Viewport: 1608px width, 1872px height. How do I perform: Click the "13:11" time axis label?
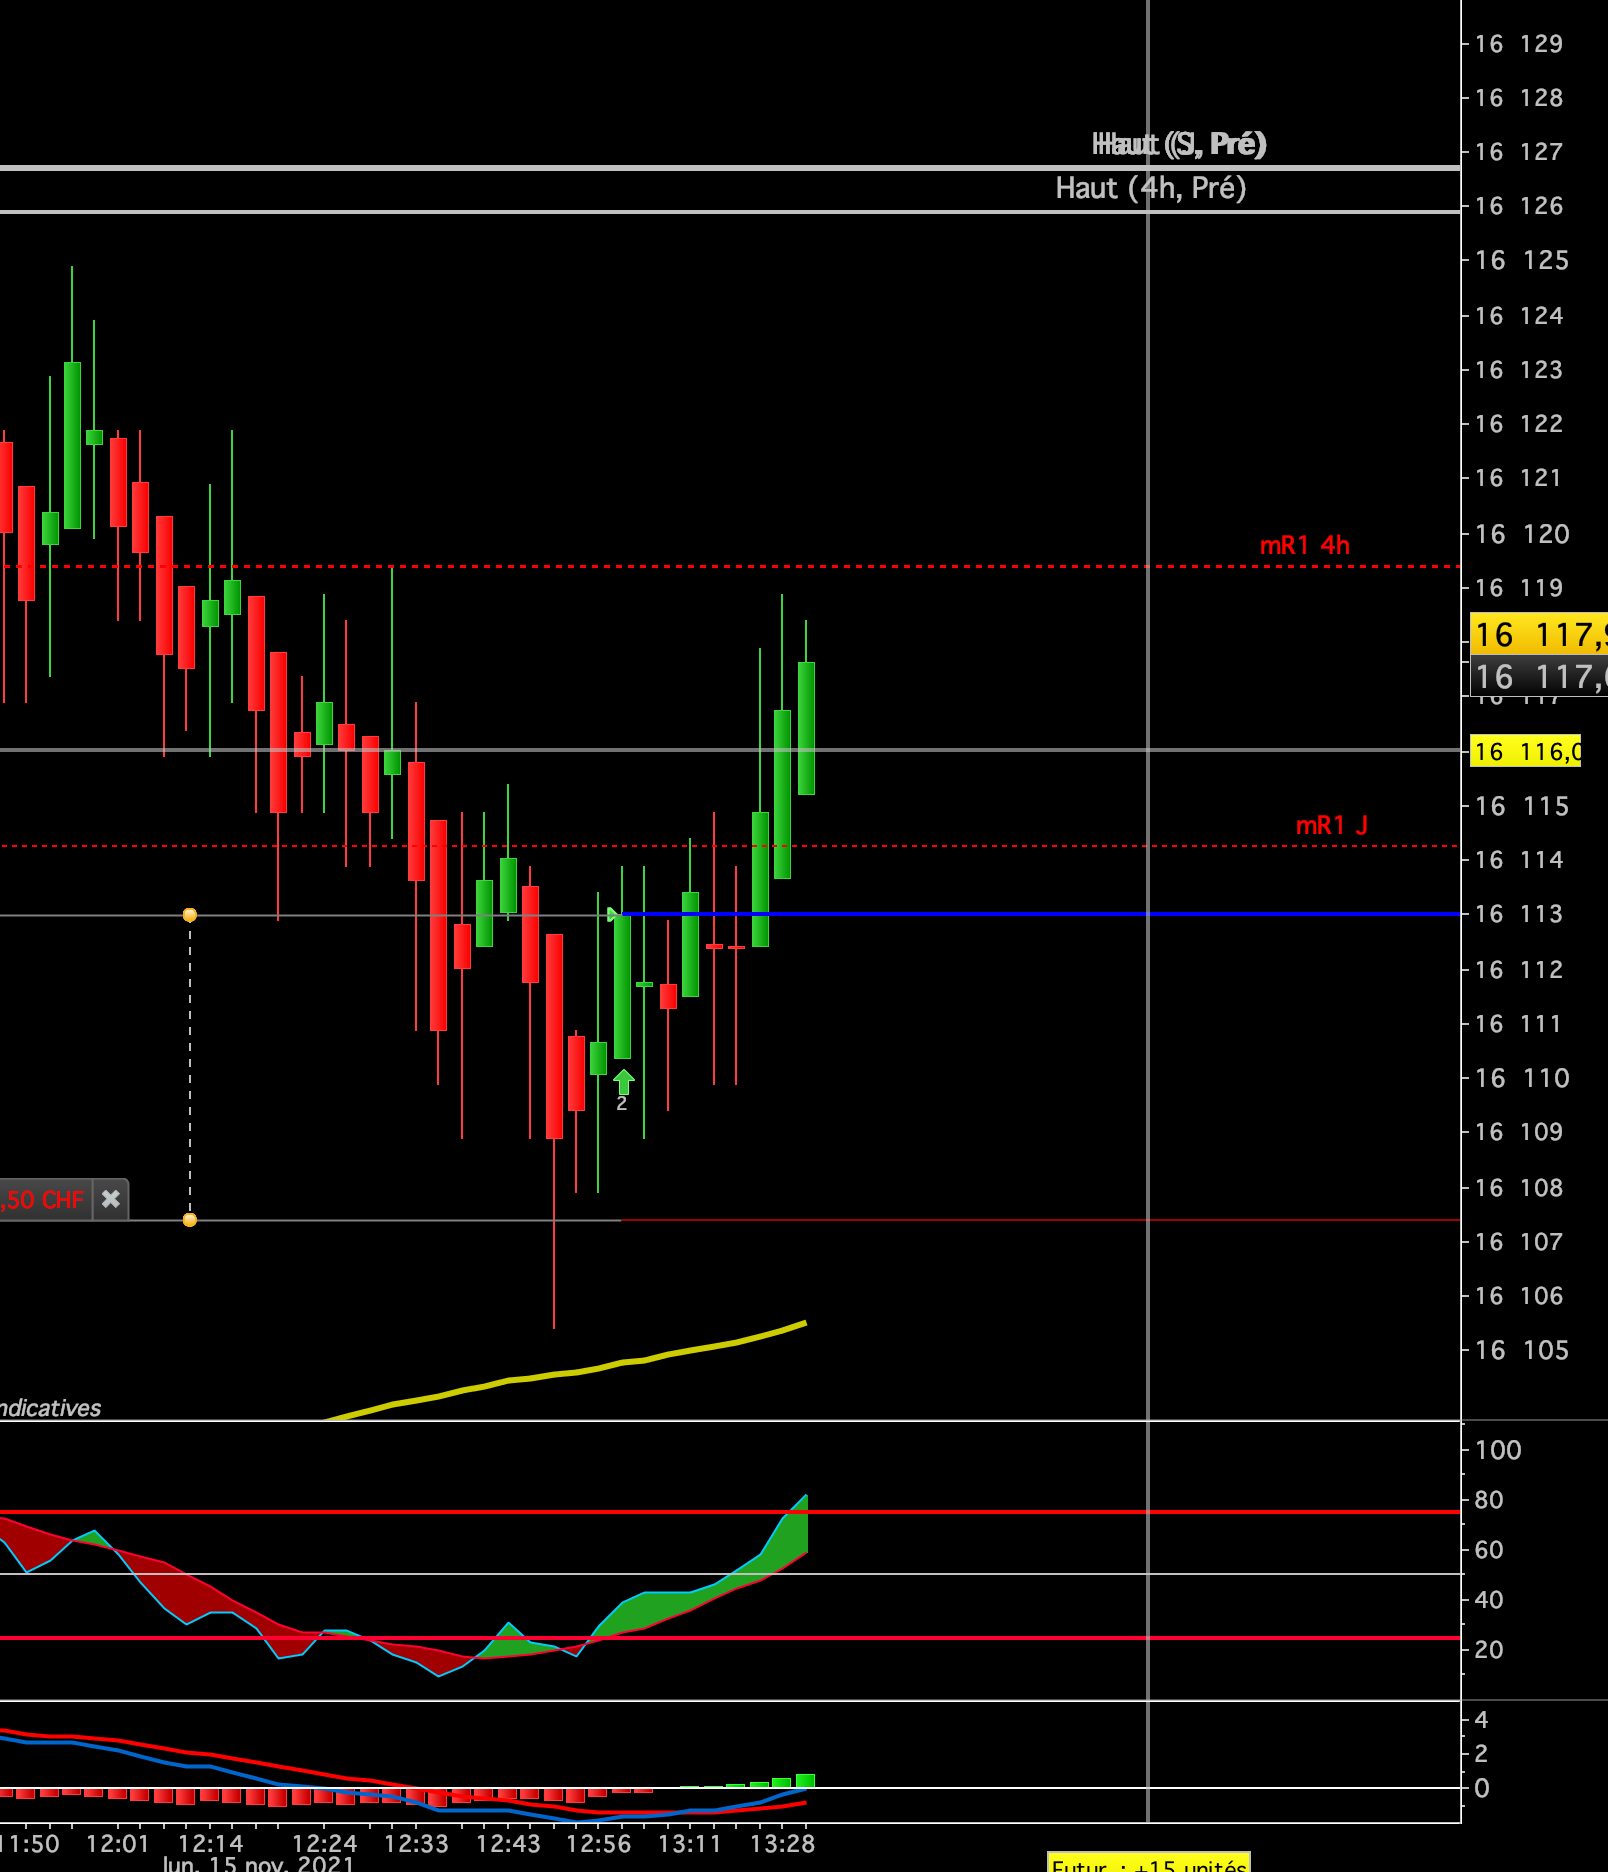(x=690, y=1843)
